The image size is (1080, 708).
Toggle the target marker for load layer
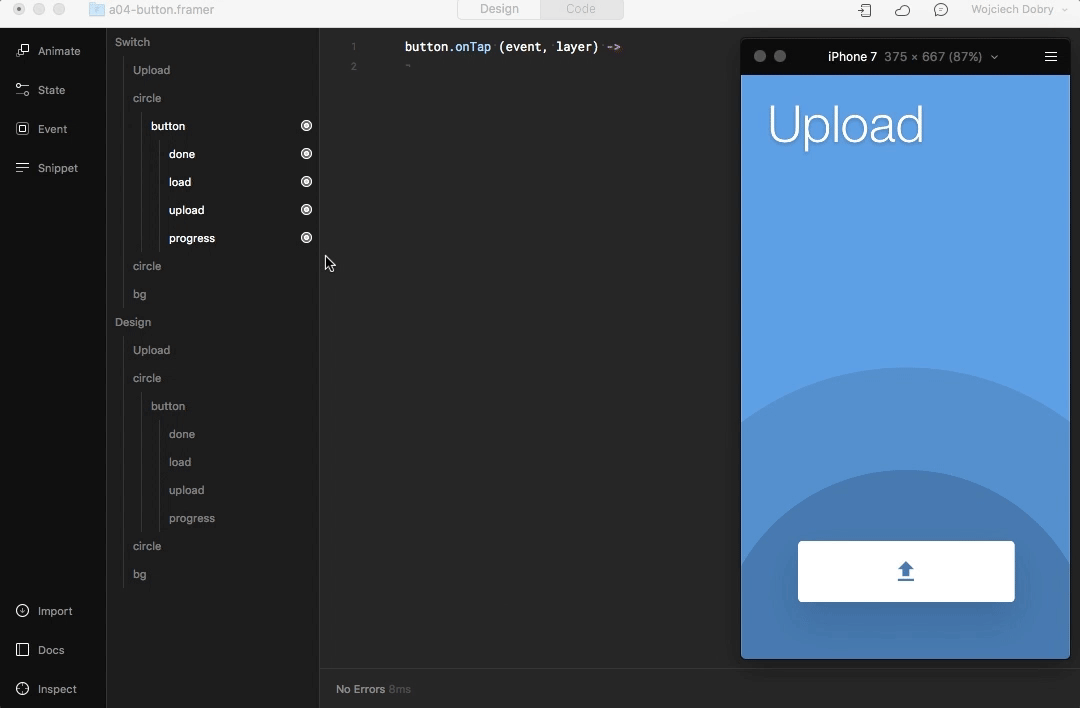pos(307,182)
